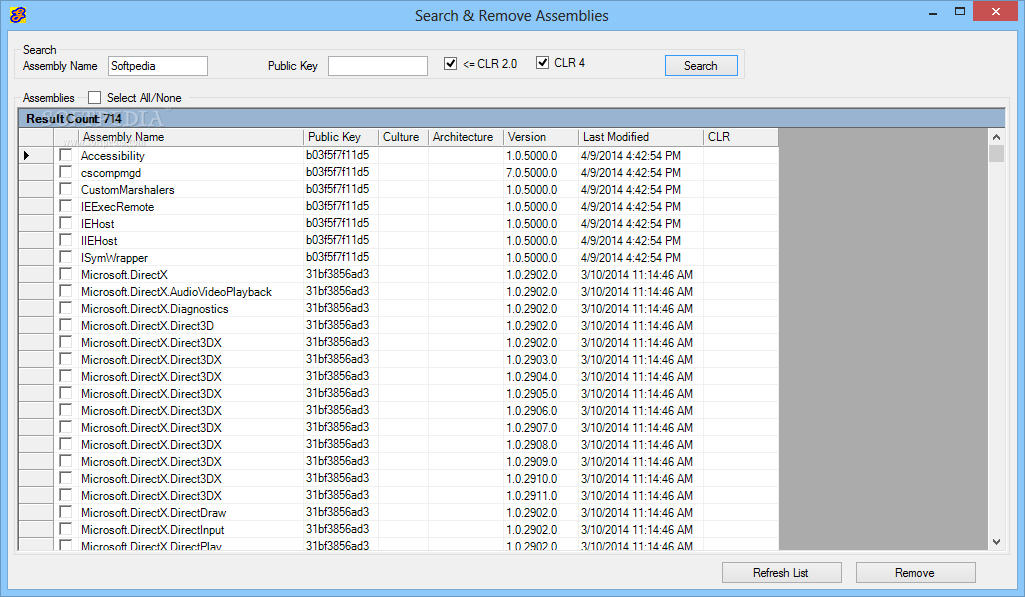Click the scrollbar up arrow
The width and height of the screenshot is (1025, 597).
[x=996, y=137]
